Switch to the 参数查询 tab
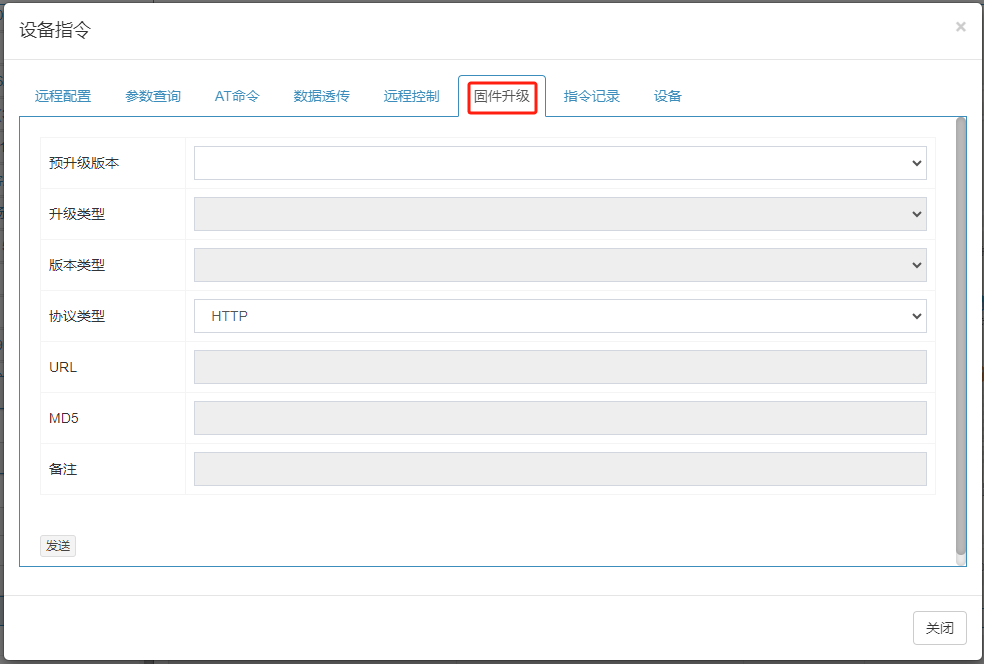Image resolution: width=984 pixels, height=664 pixels. point(153,97)
